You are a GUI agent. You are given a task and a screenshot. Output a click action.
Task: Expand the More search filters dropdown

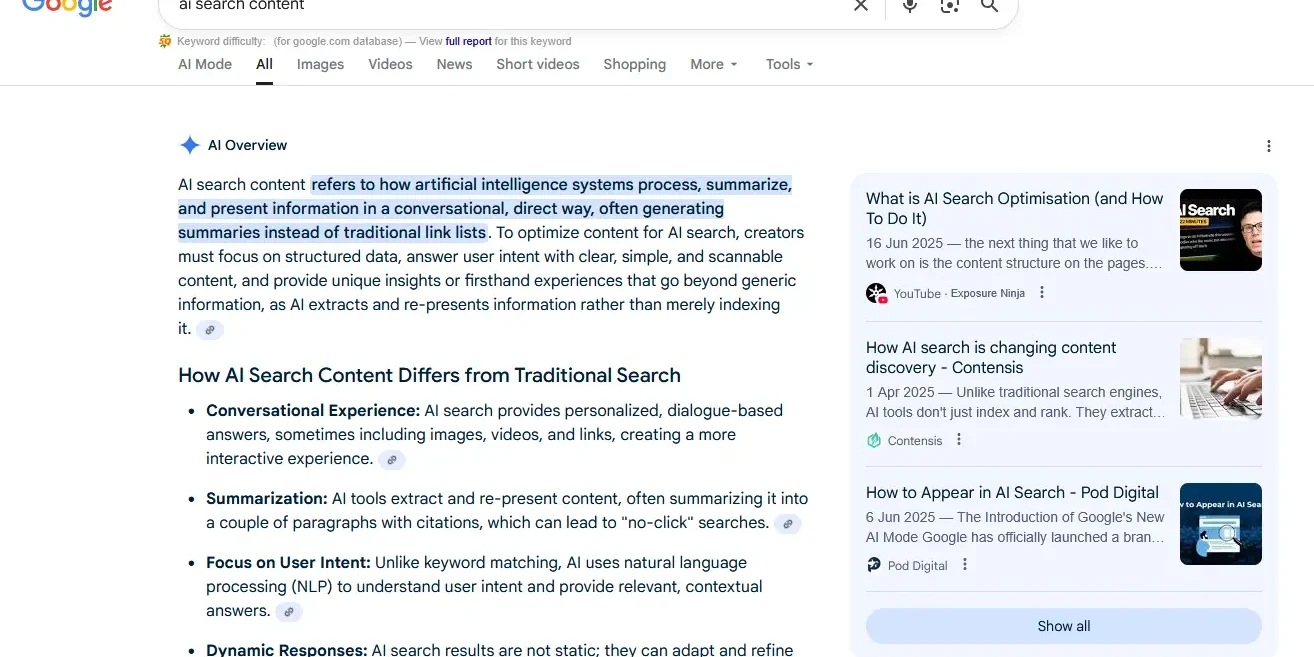click(713, 64)
